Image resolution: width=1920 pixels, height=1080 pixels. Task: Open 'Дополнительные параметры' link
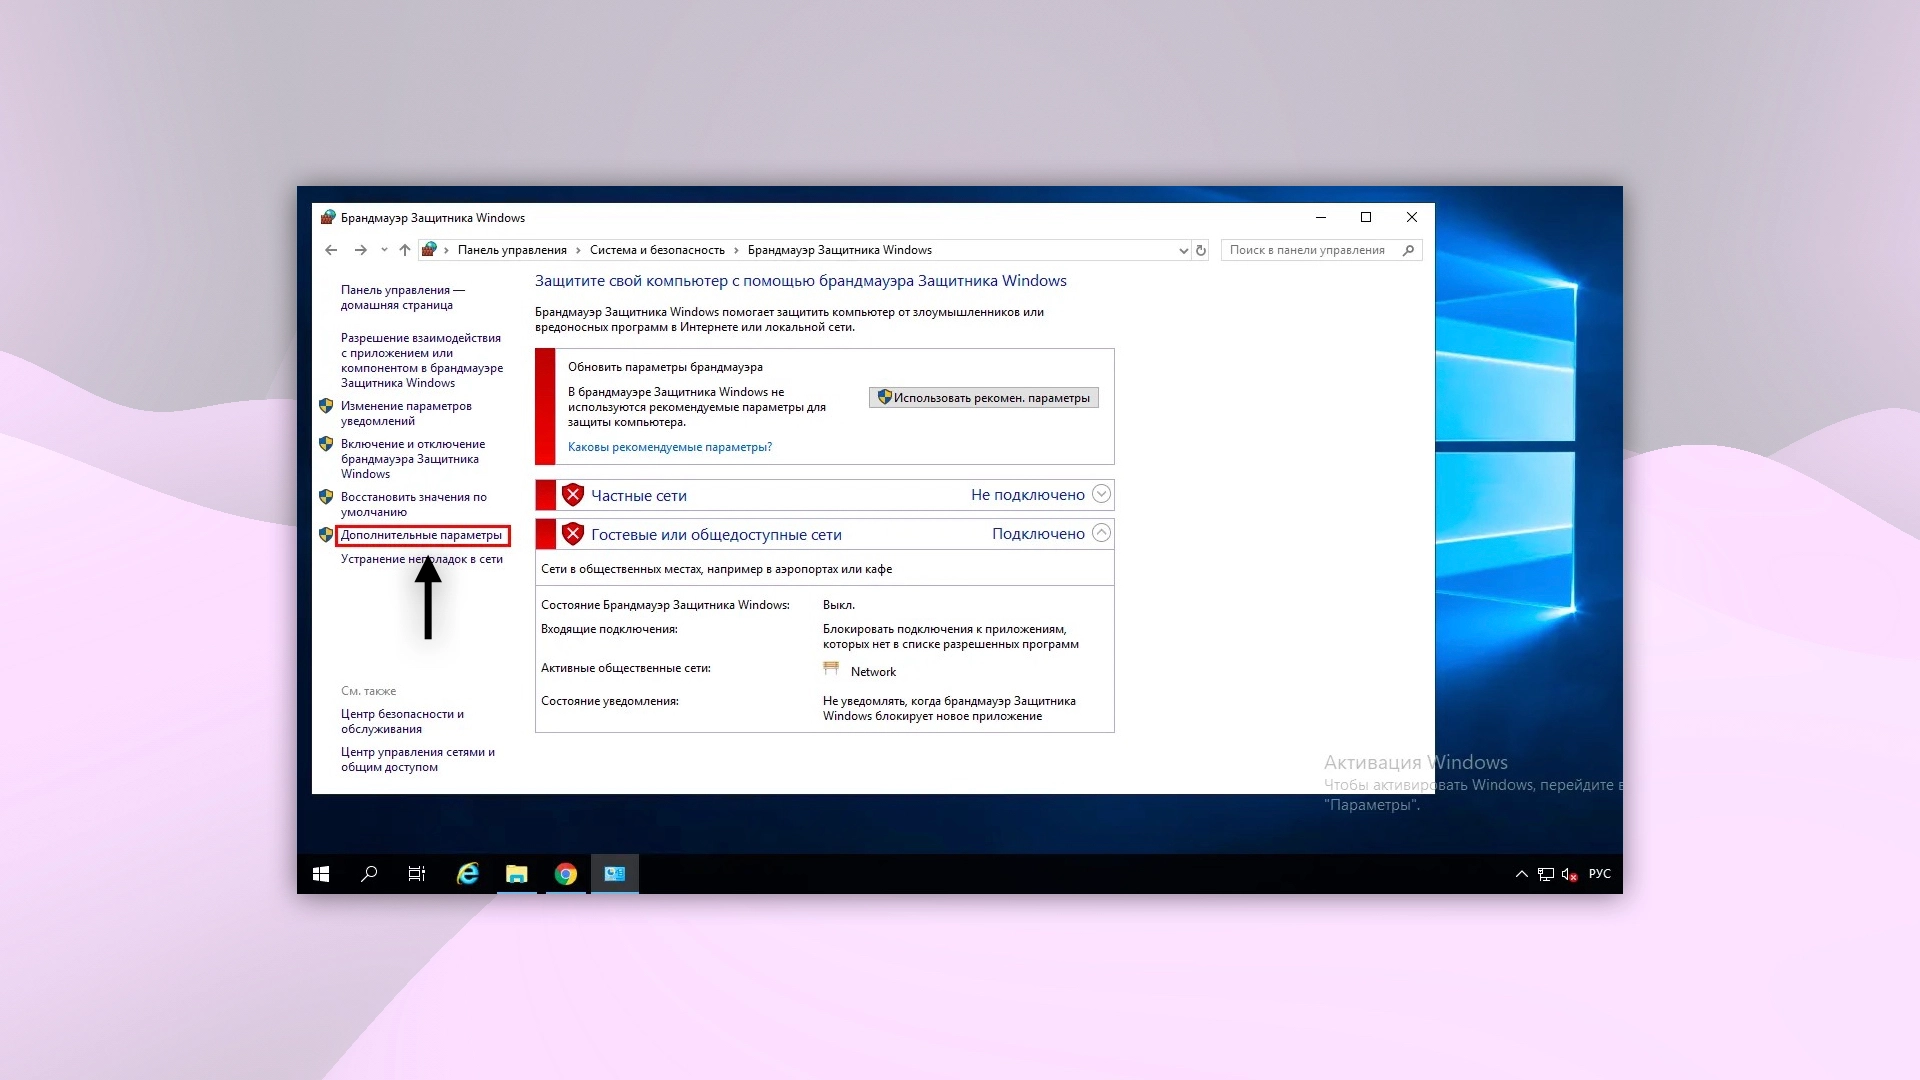[421, 535]
